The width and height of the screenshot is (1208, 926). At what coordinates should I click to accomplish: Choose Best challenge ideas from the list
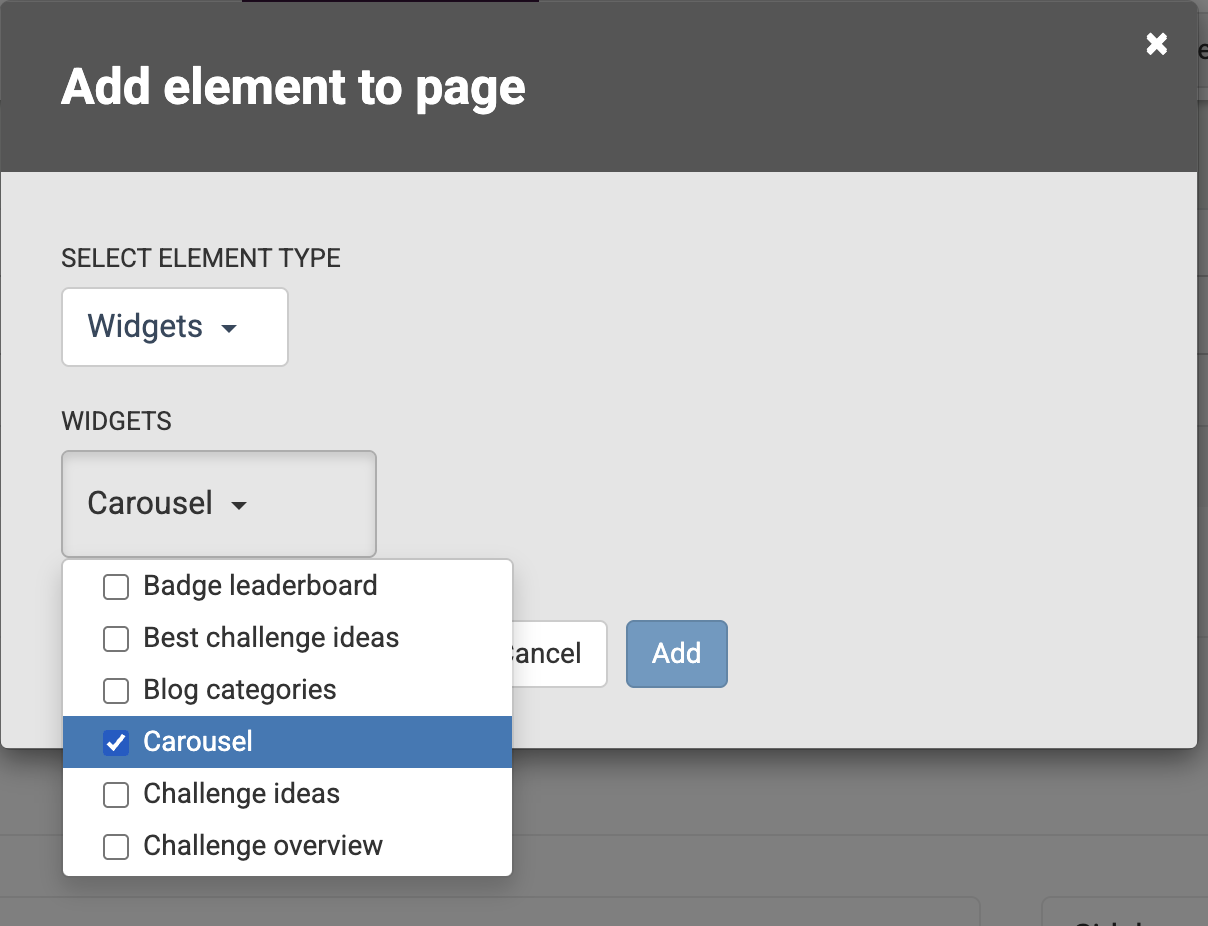271,638
